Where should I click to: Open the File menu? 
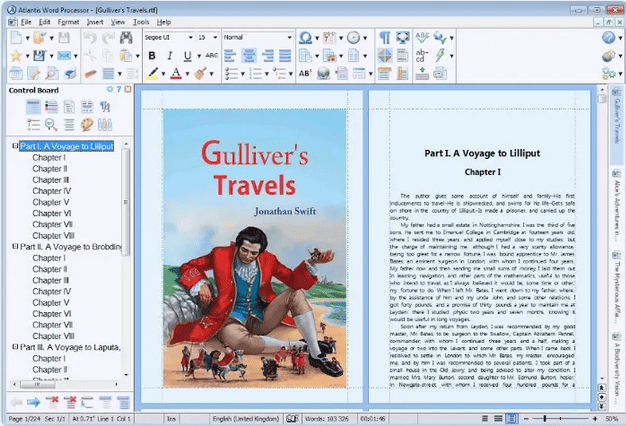26,22
